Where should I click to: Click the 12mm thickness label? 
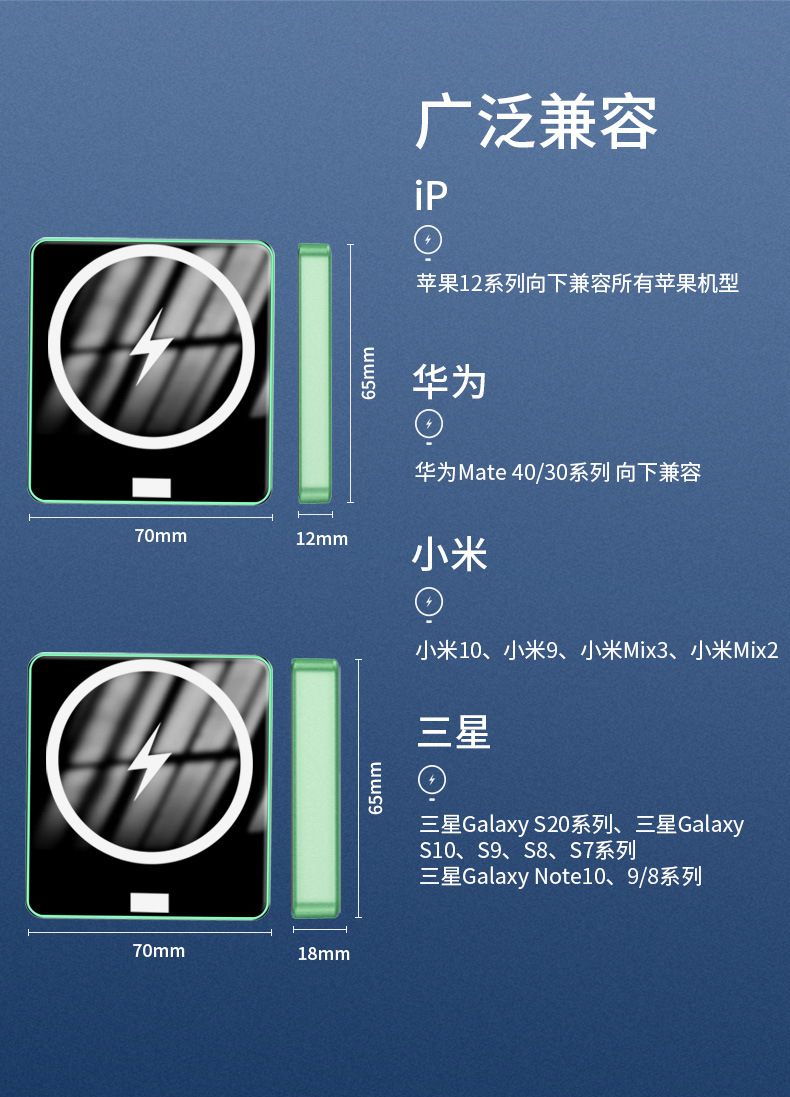click(x=322, y=539)
